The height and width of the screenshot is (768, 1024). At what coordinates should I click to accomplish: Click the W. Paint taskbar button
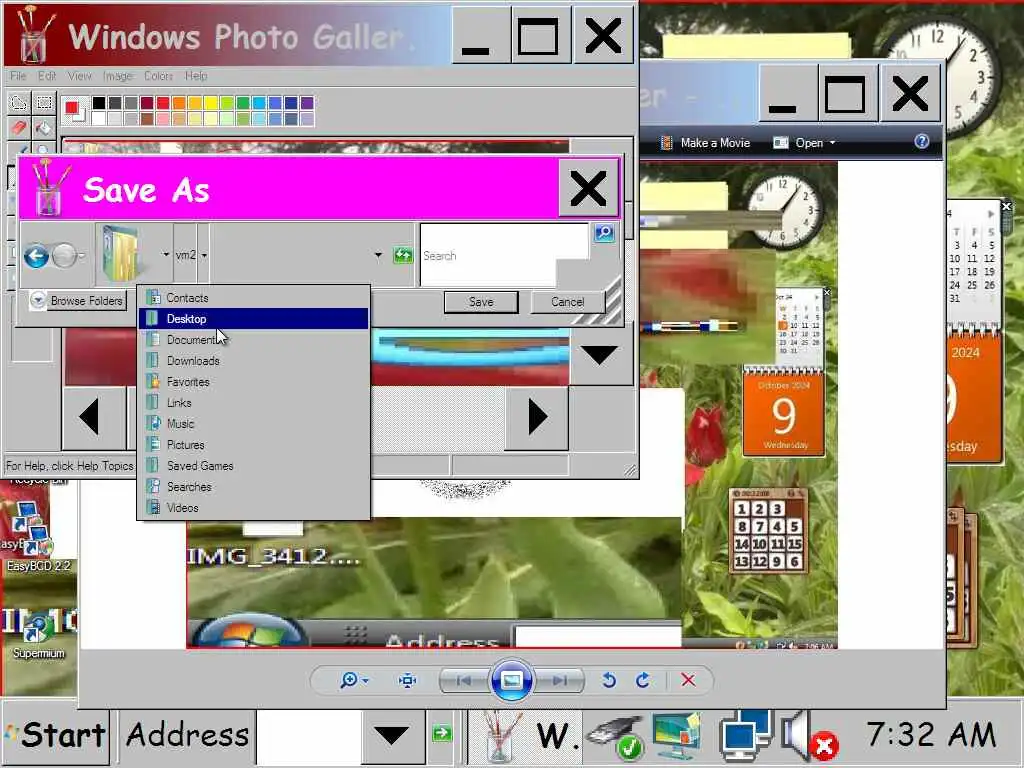coord(525,736)
